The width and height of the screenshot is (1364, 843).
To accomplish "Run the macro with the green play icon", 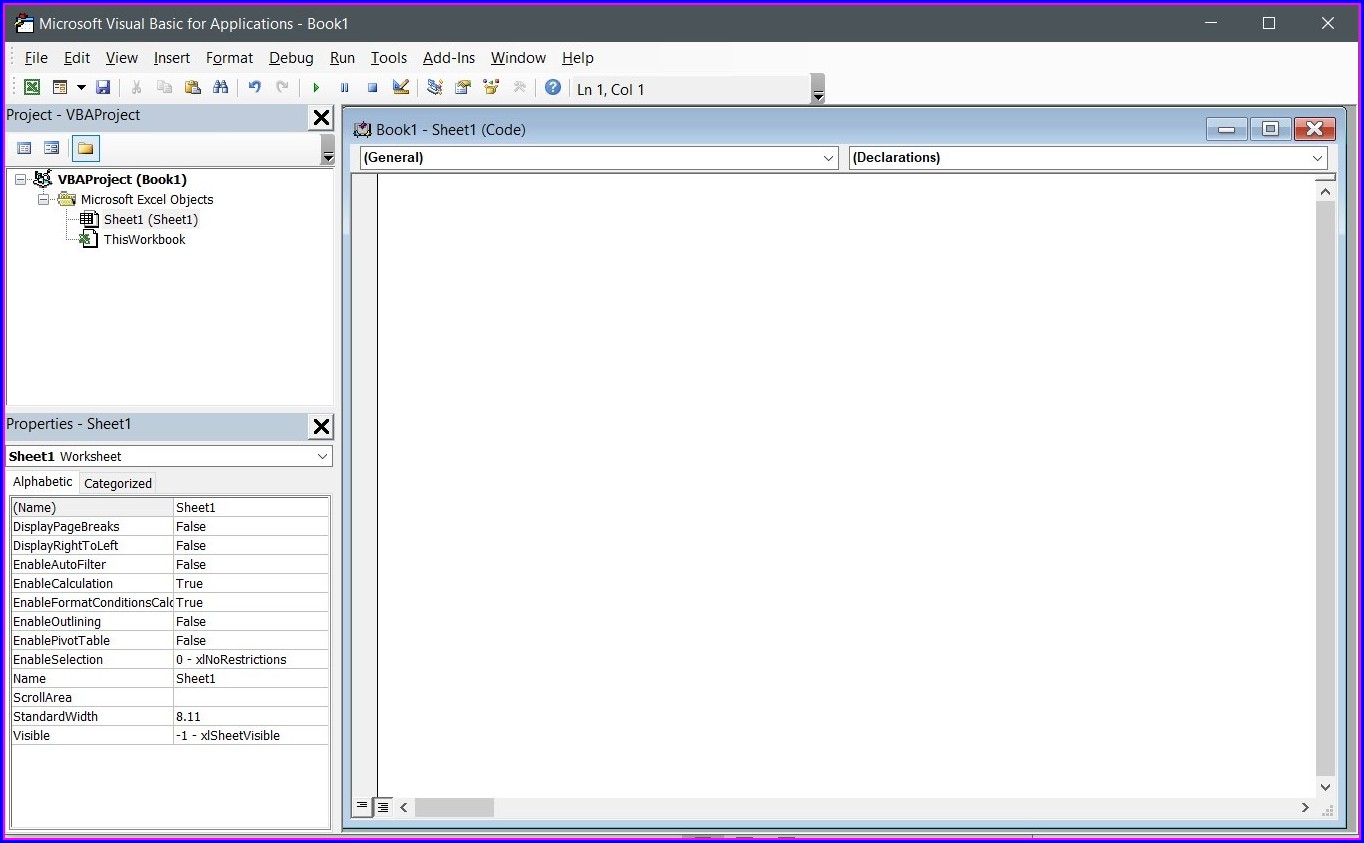I will point(316,88).
